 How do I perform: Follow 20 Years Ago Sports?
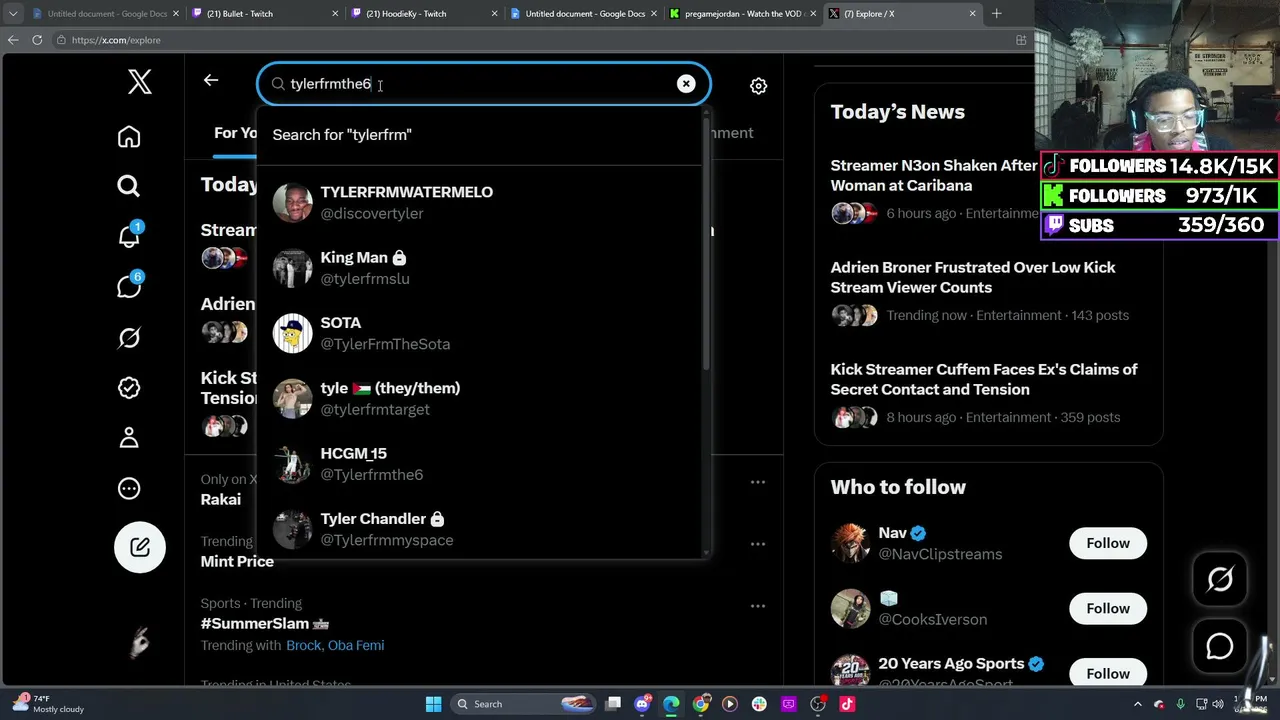pyautogui.click(x=1108, y=673)
